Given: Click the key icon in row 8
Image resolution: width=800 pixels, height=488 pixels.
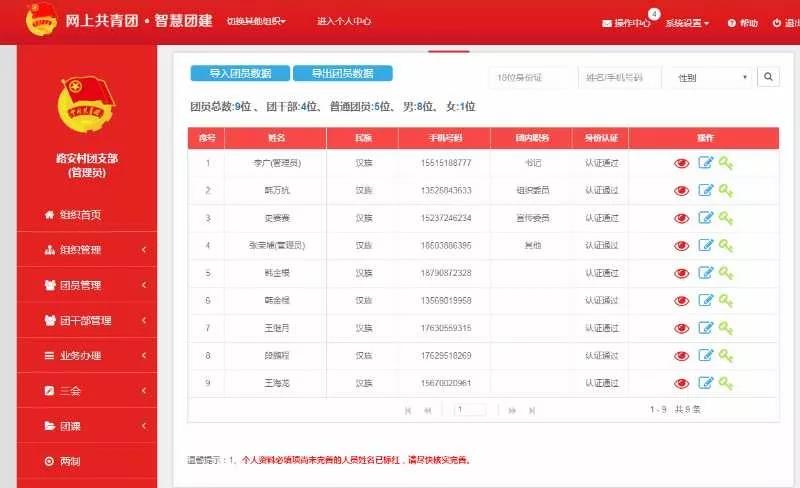Looking at the screenshot, I should tap(726, 356).
